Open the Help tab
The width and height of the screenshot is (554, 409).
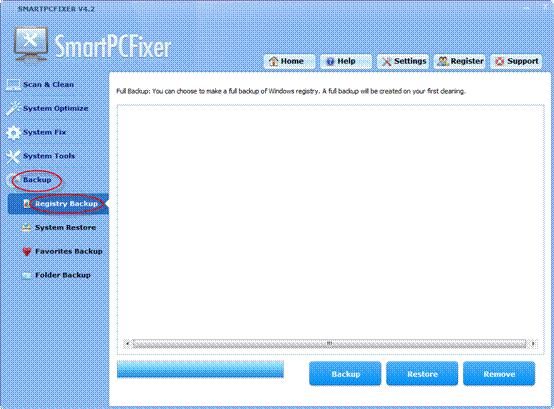[x=346, y=61]
